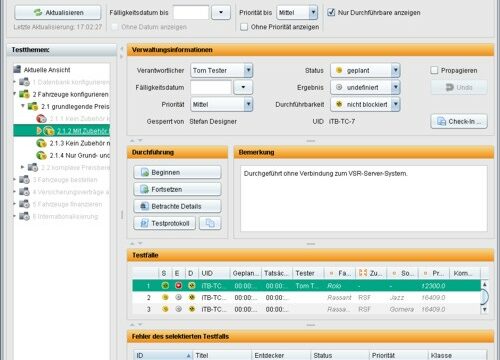Screen dimensions: 500x360
Task: Expand 3 Fahrzeuge bestellen node
Action: click(14, 179)
